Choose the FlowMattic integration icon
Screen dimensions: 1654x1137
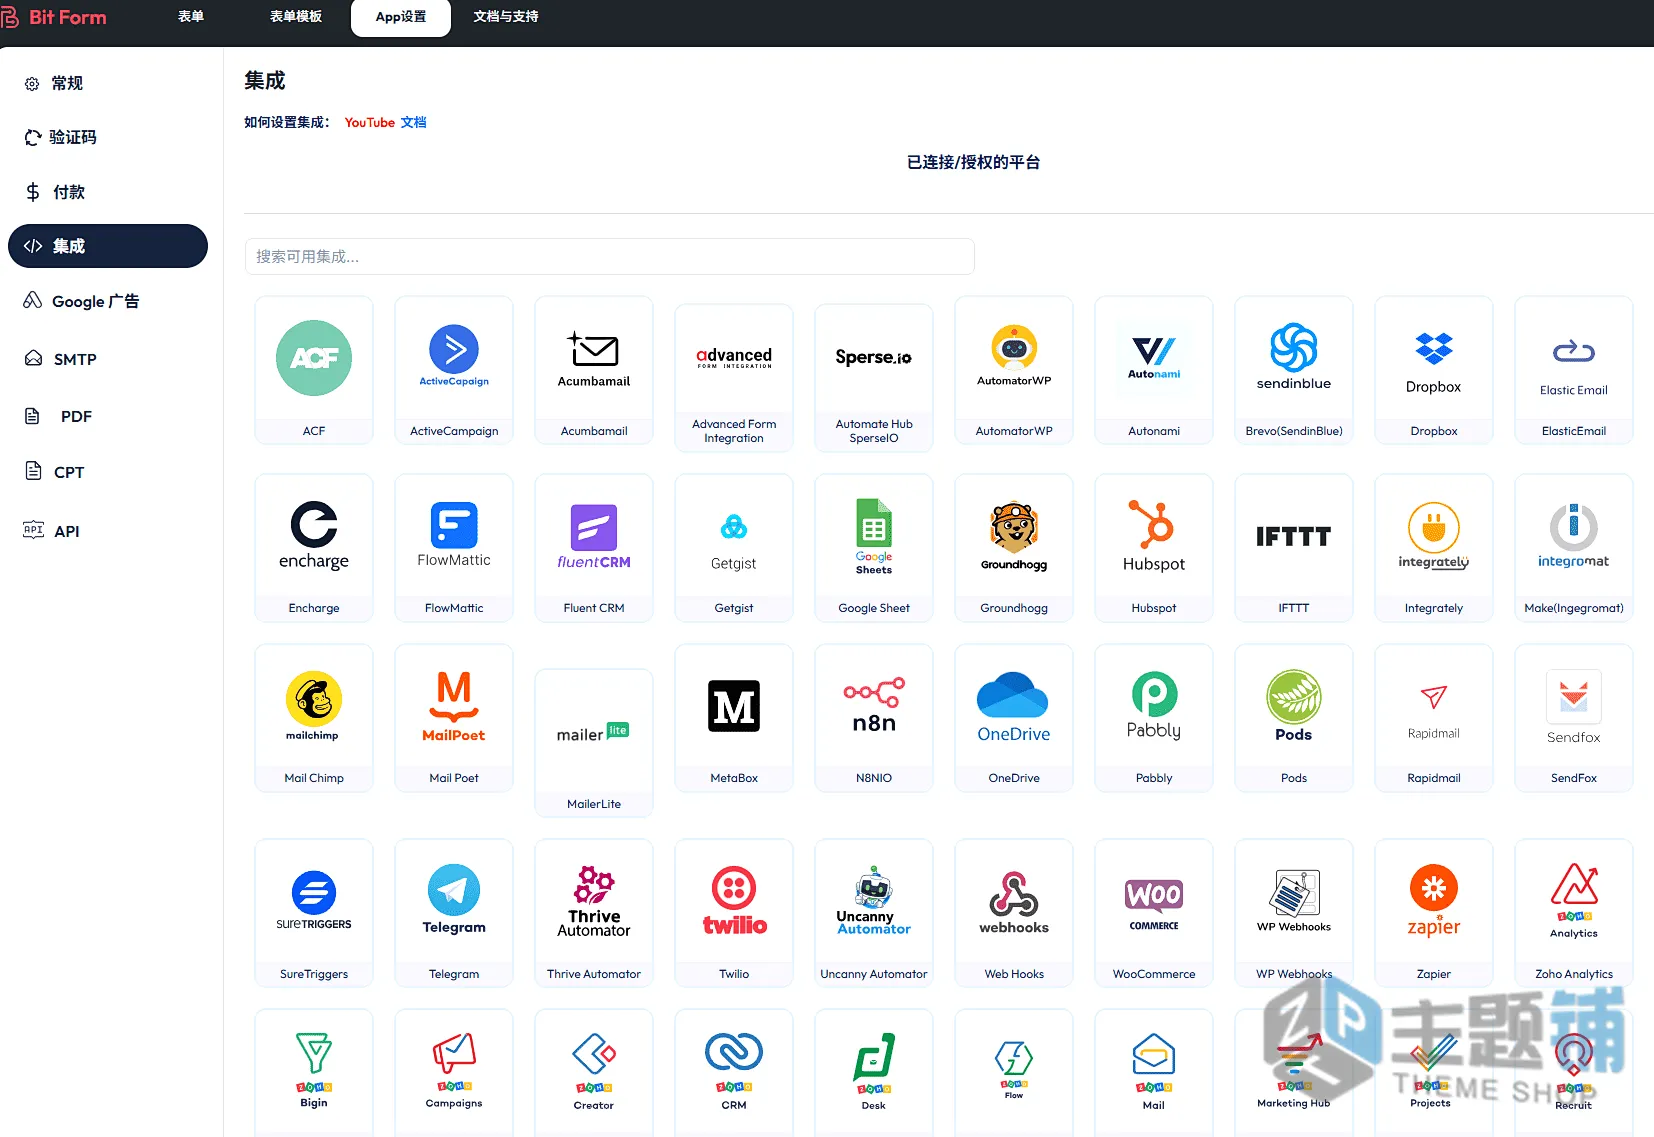tap(454, 534)
